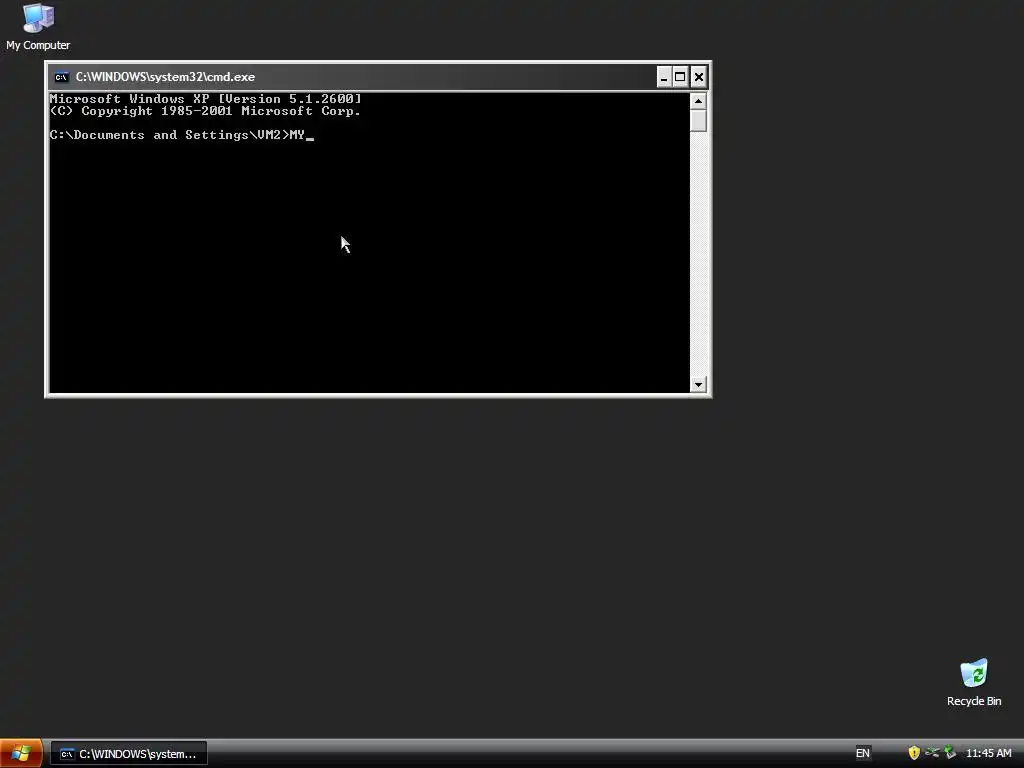Click the network connection tray icon
Viewport: 1024px width, 768px height.
[932, 753]
